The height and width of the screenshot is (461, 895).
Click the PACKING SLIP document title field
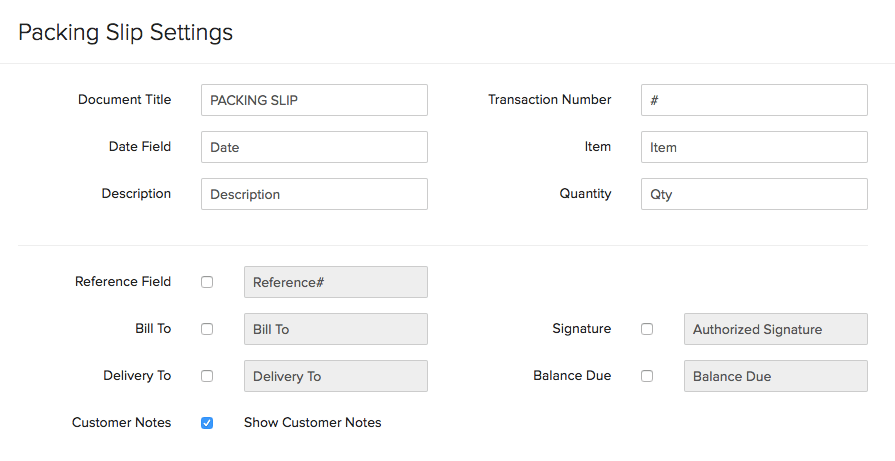[x=314, y=100]
